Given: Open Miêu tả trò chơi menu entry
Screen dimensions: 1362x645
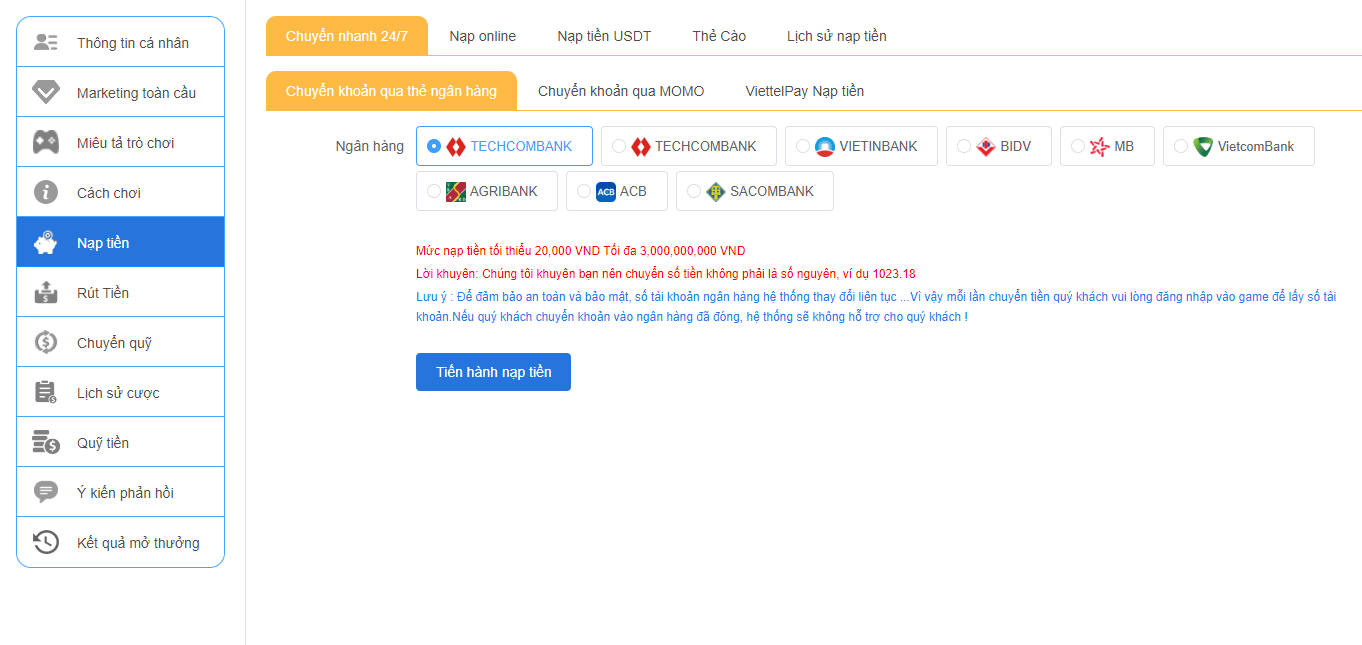Looking at the screenshot, I should [120, 142].
